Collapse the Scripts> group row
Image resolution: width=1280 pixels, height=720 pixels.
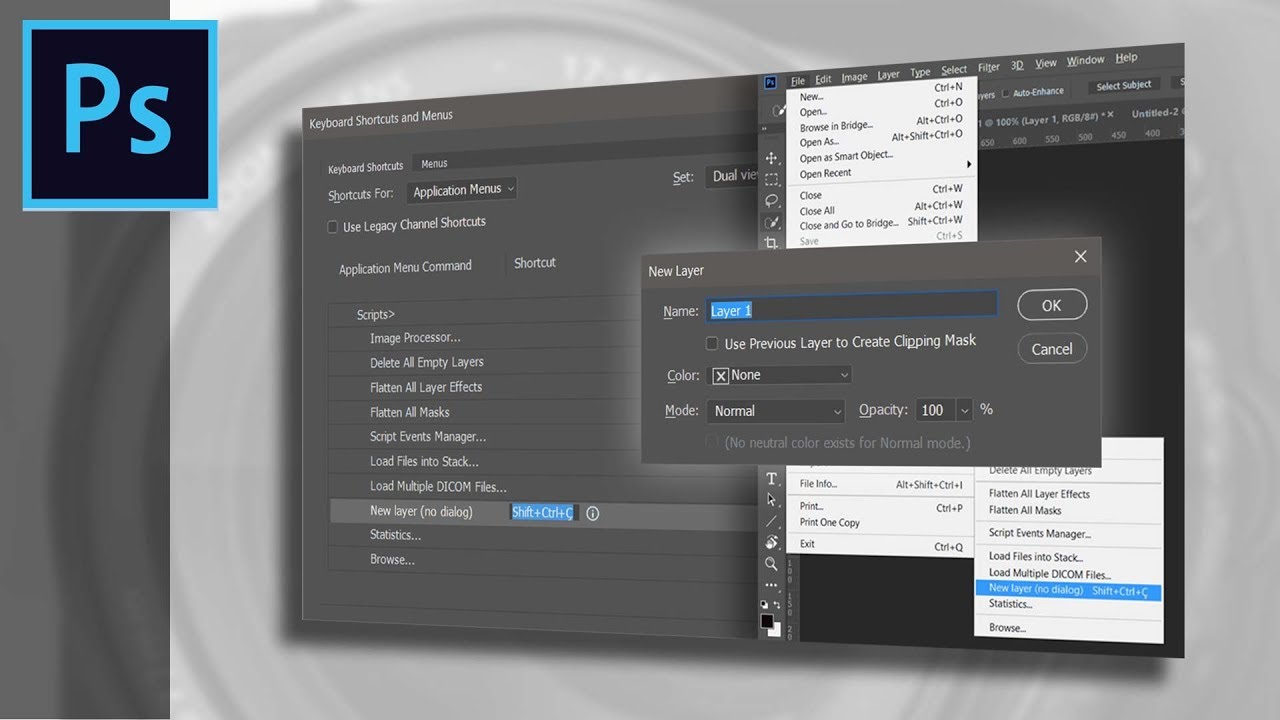pyautogui.click(x=375, y=315)
